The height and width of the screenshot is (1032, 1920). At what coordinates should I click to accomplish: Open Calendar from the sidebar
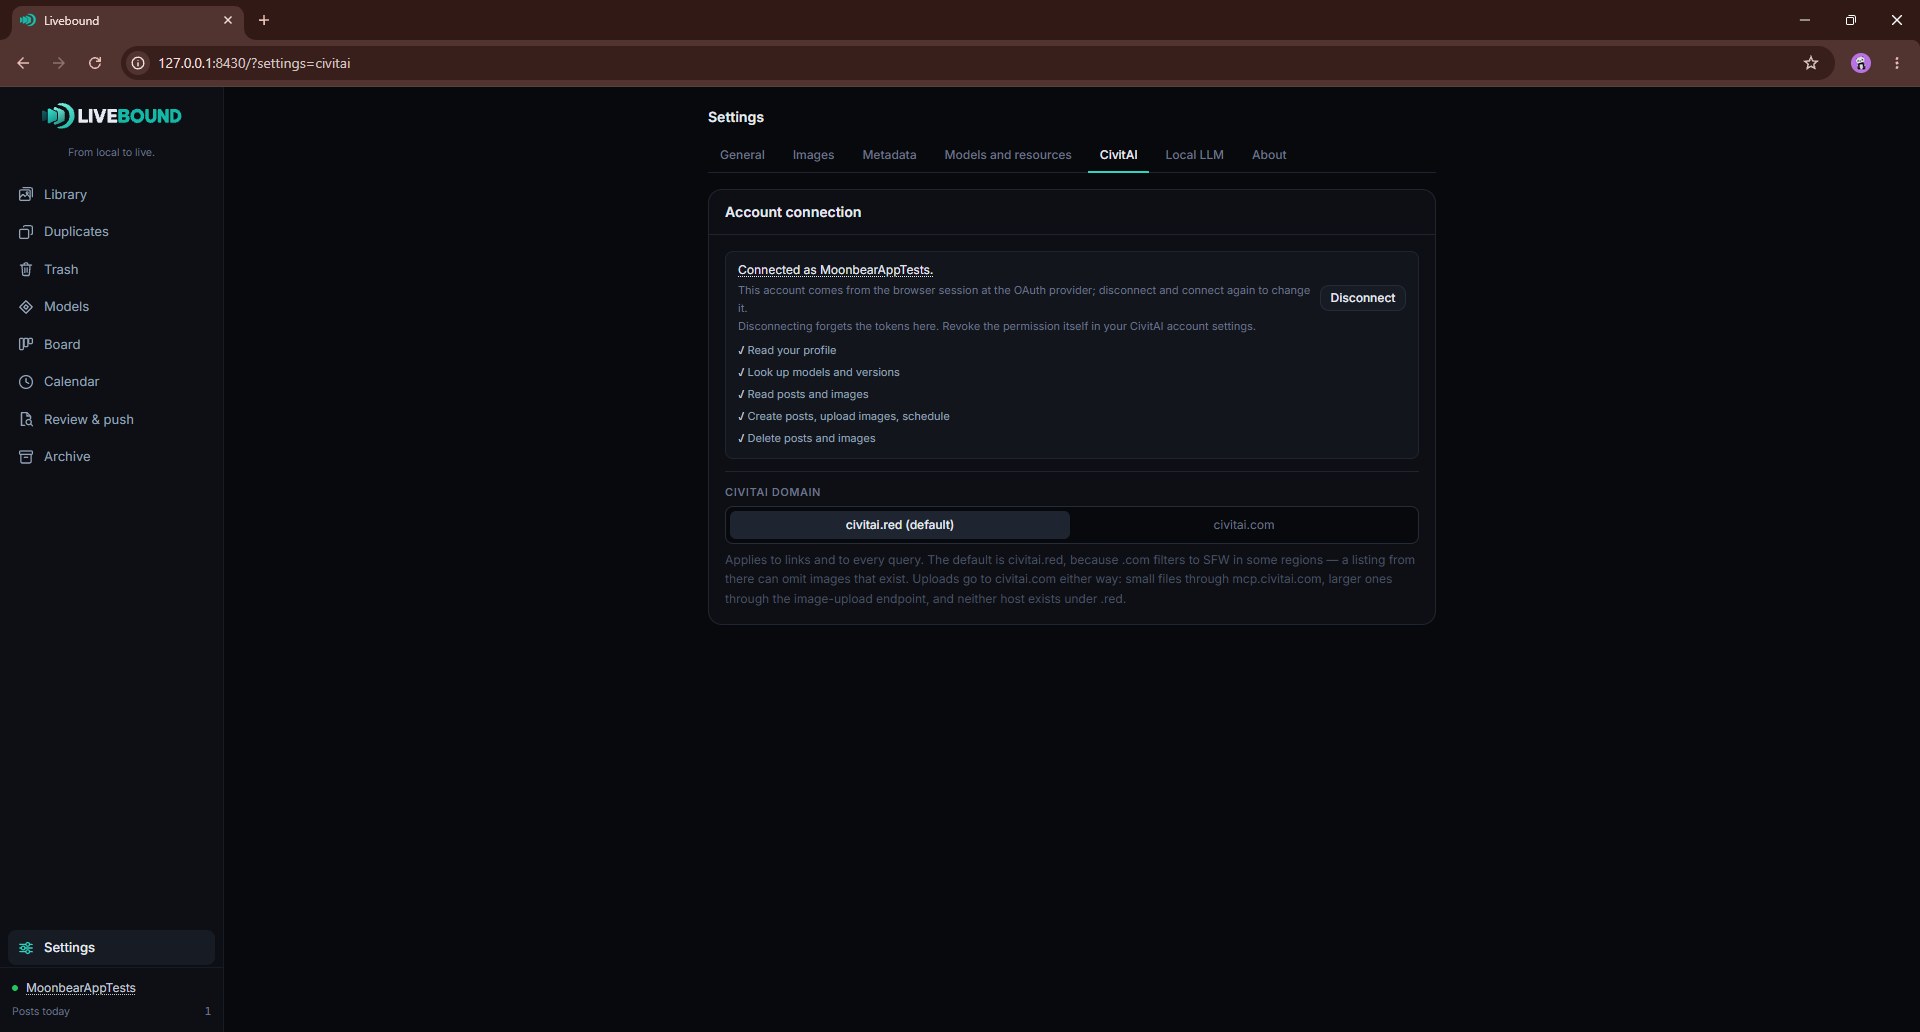[x=111, y=382]
